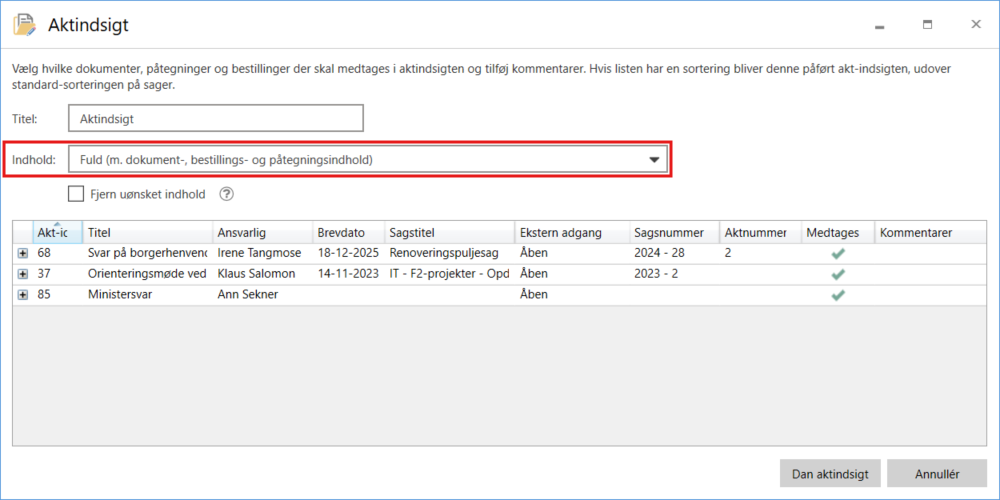
Task: Select the cell 'Svar på borgerhenvenc'
Action: (148, 253)
